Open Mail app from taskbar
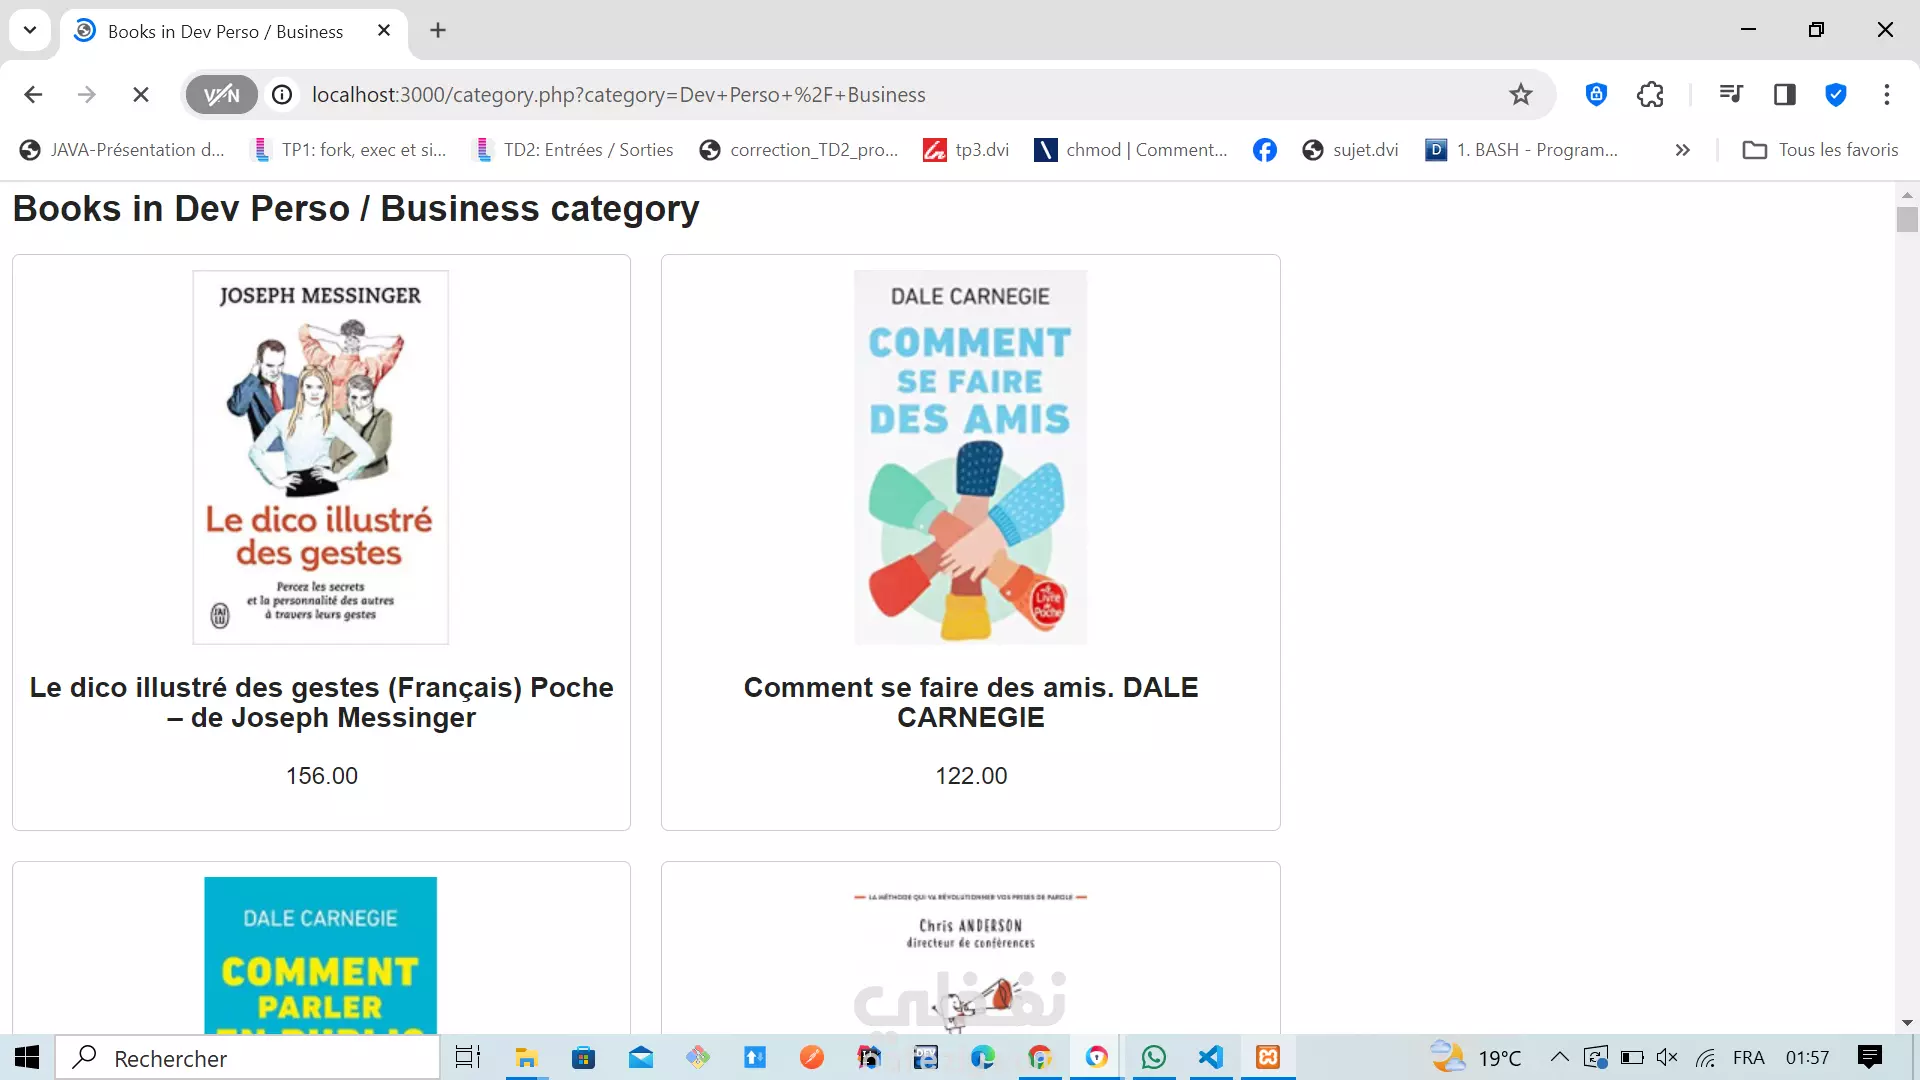 coord(640,1057)
